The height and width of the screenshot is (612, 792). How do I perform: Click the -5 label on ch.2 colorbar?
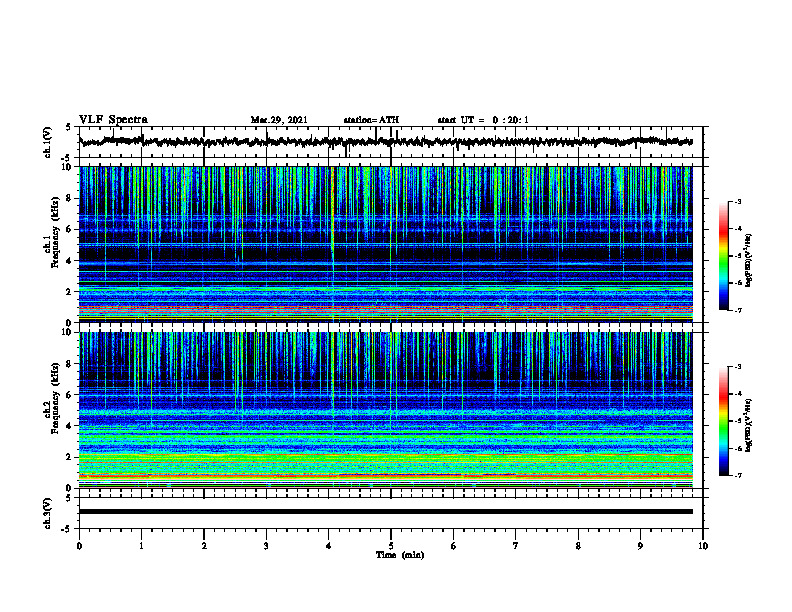click(738, 421)
